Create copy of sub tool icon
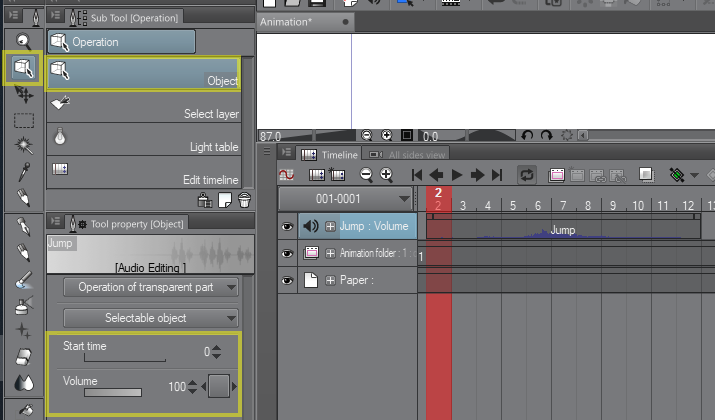This screenshot has height=420, width=715. point(225,200)
